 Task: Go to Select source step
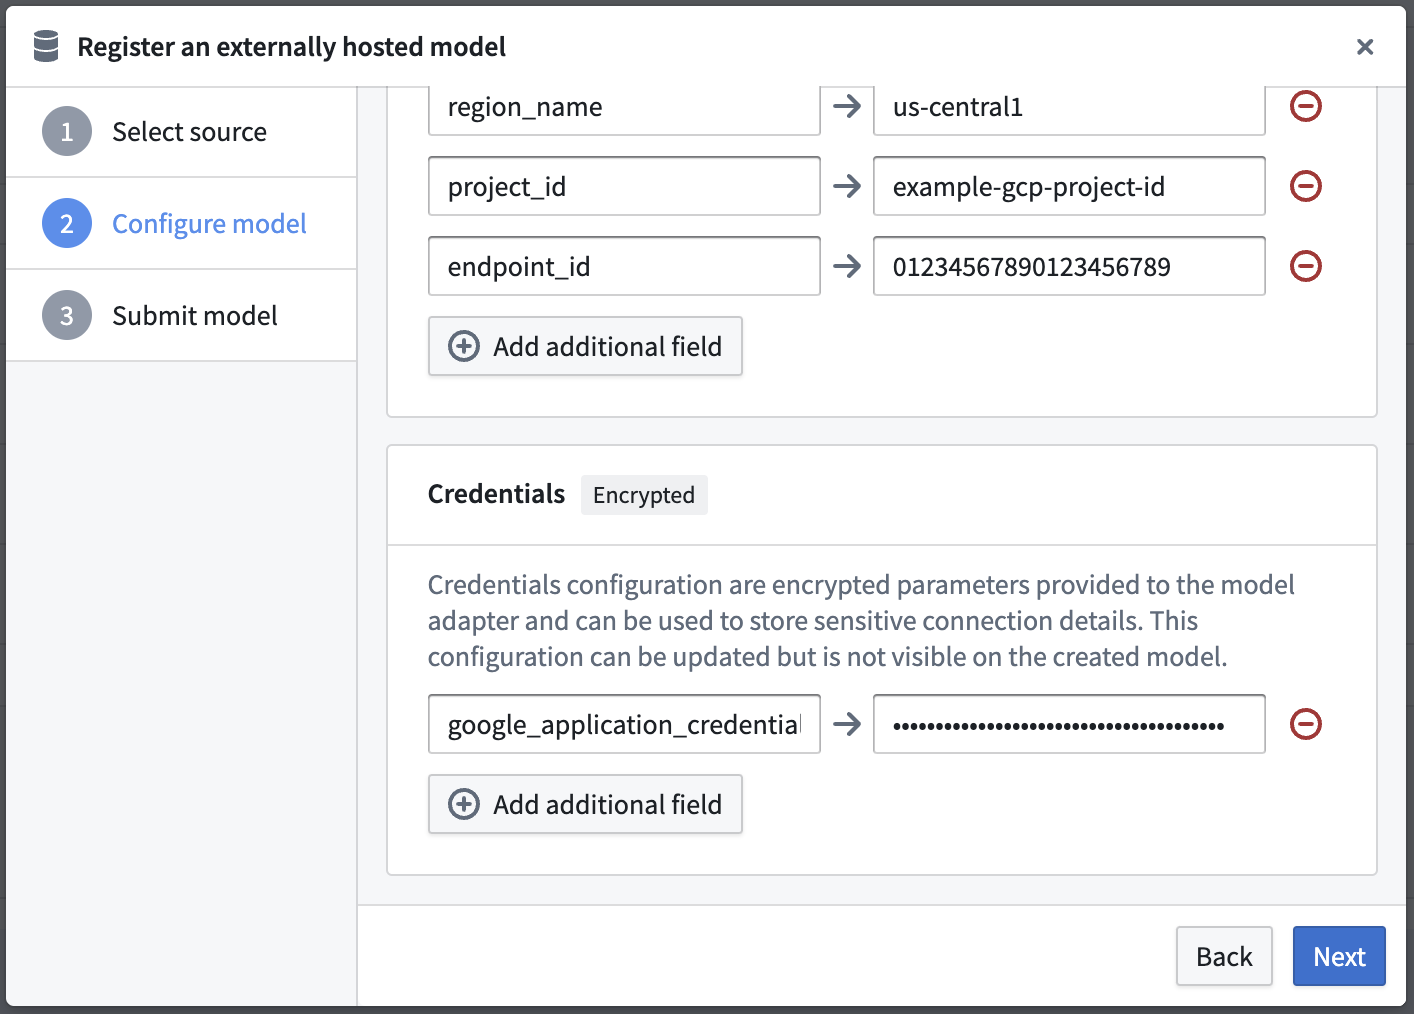click(181, 132)
